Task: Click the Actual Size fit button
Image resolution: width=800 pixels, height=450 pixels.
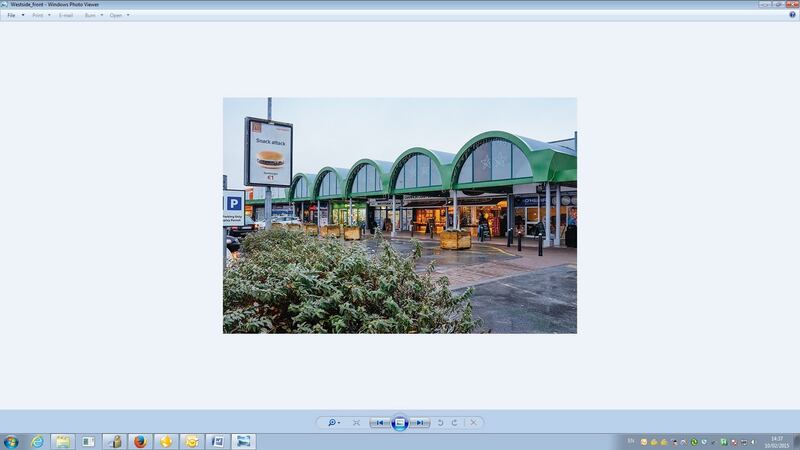Action: [356, 423]
